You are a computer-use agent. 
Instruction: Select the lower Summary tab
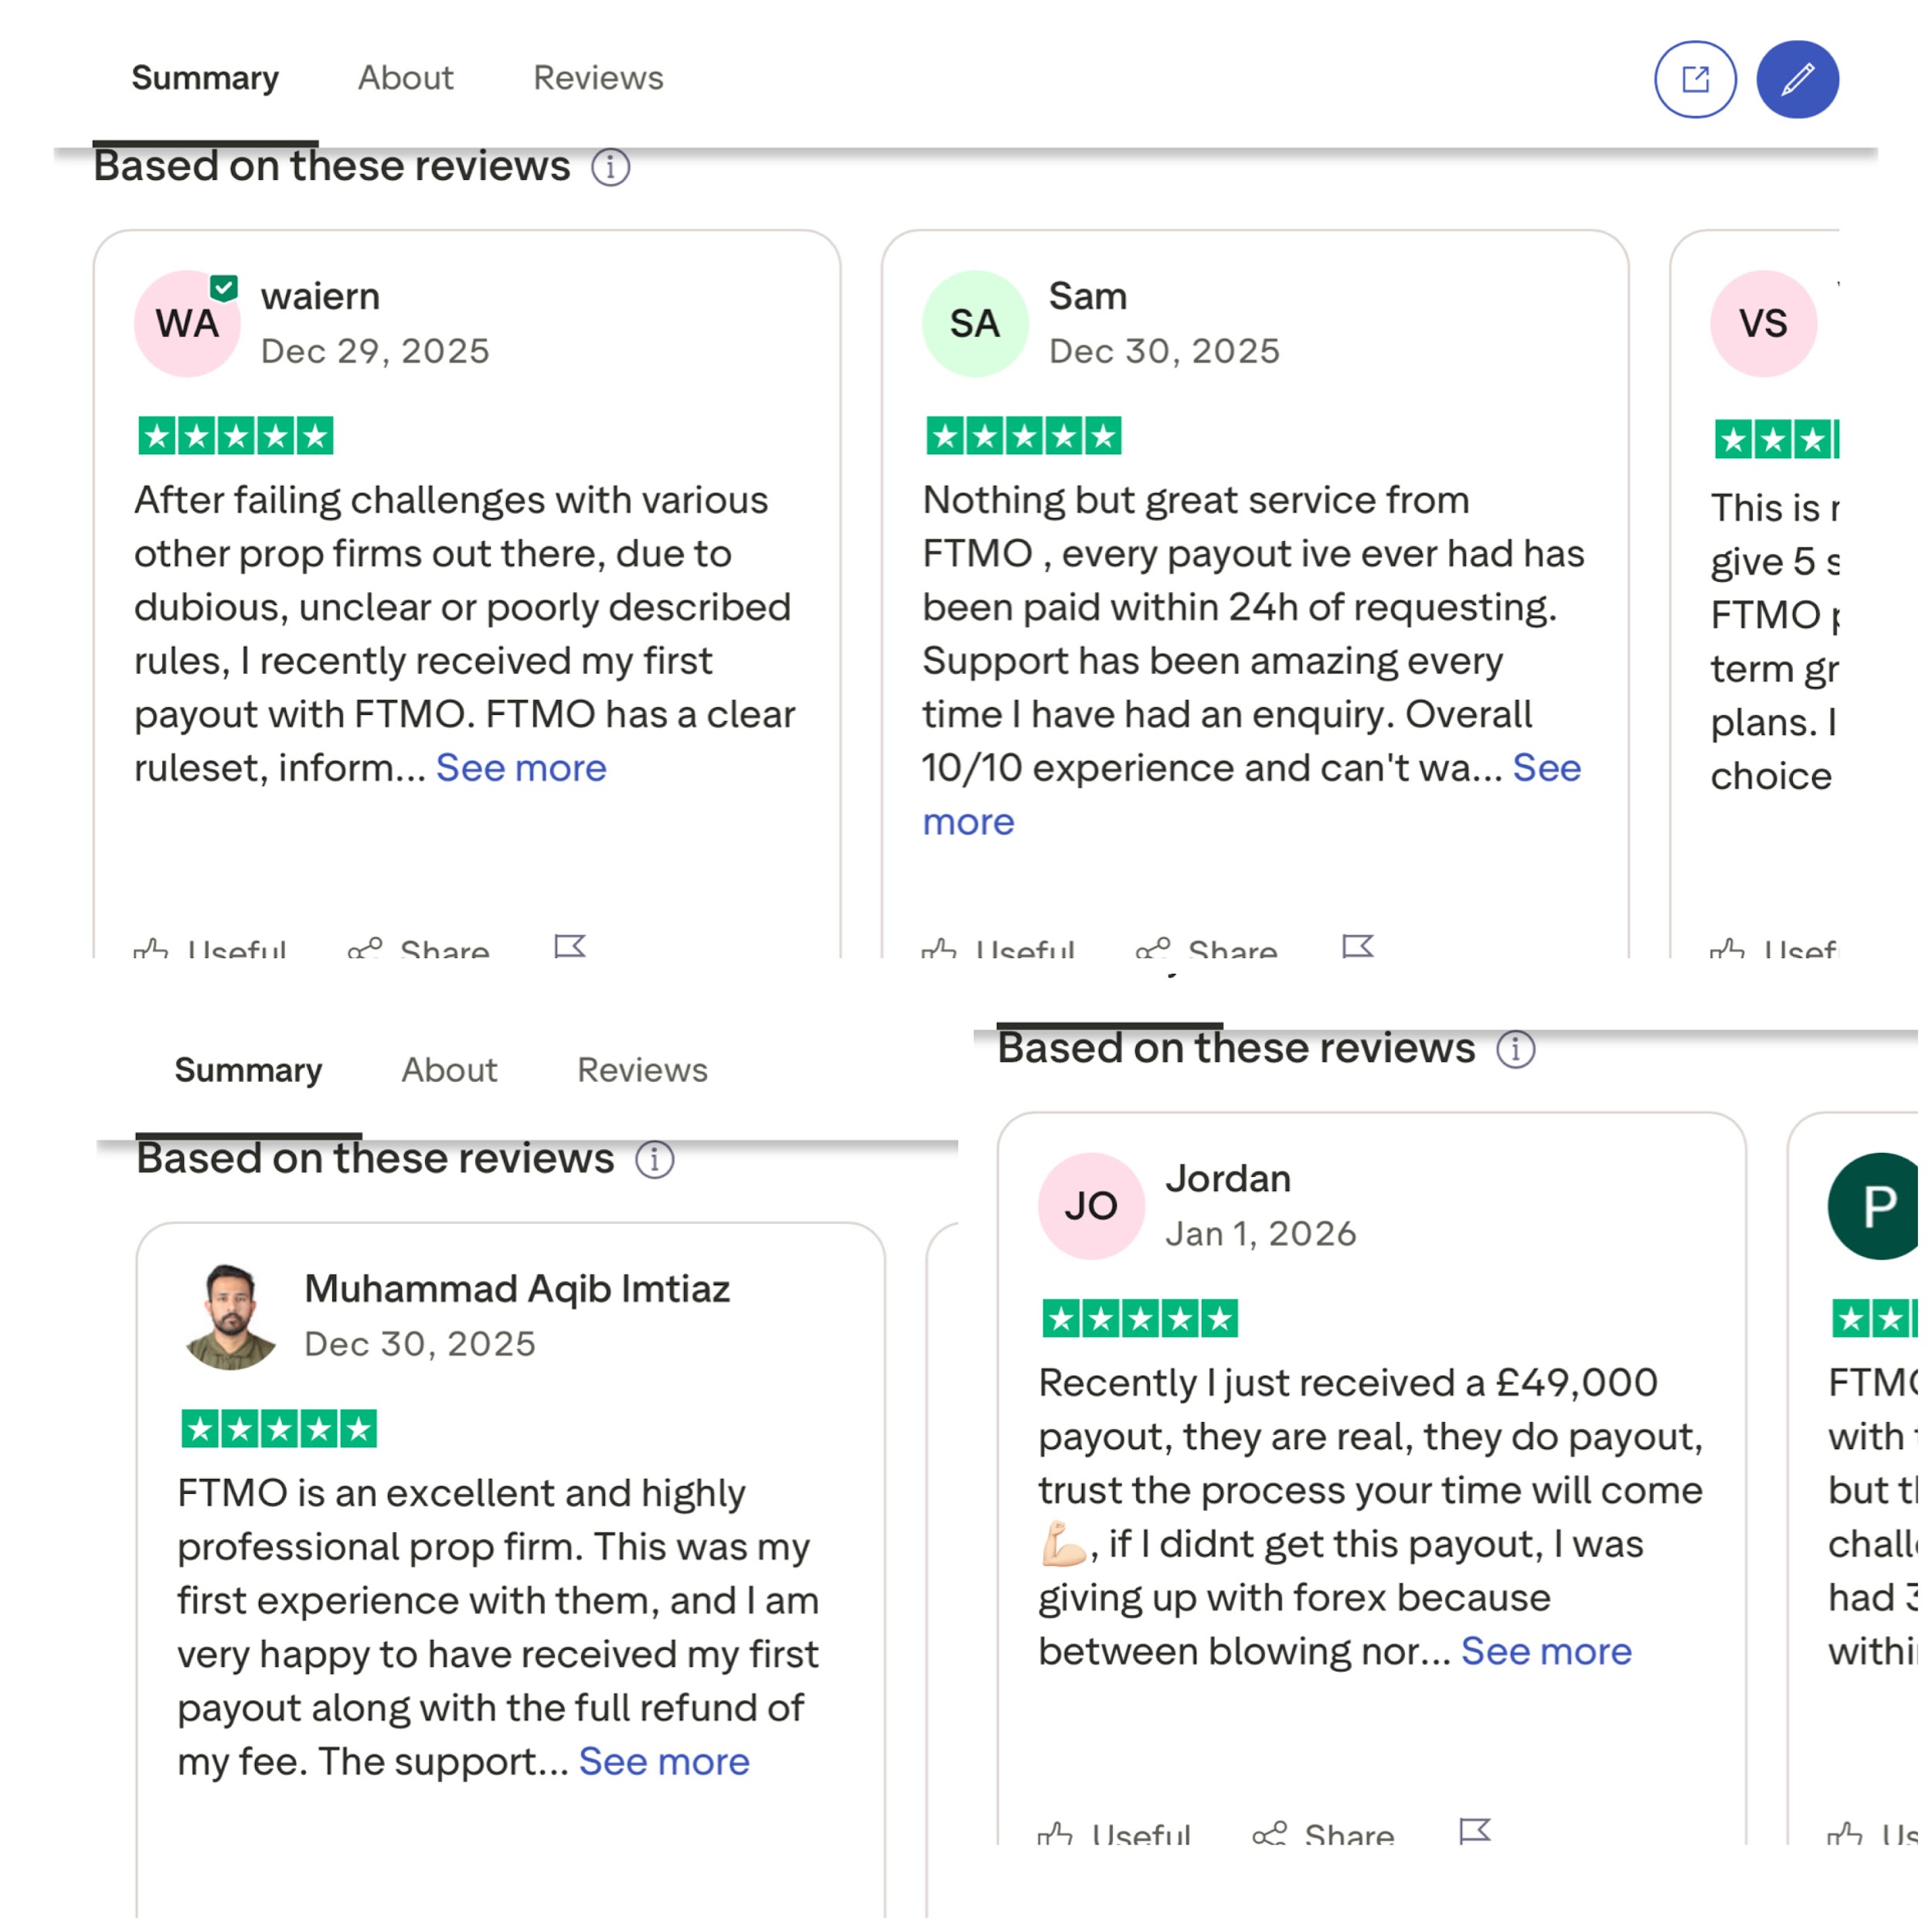[x=248, y=1070]
